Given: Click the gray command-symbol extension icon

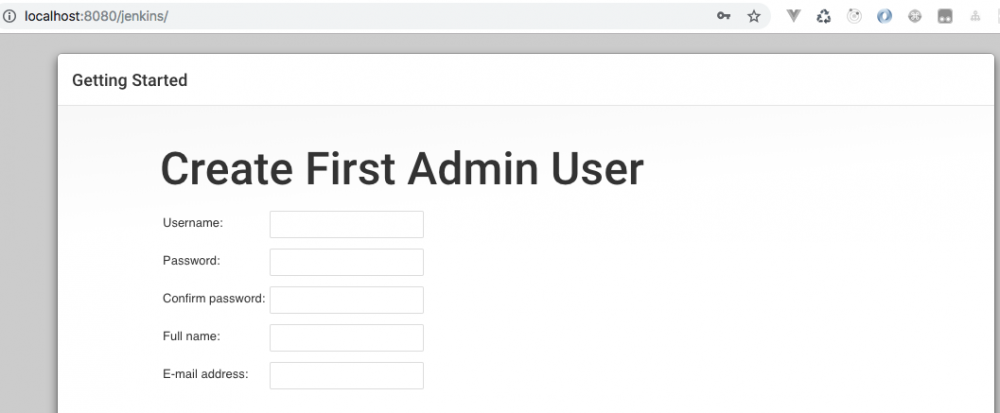Looking at the screenshot, I should tap(914, 16).
